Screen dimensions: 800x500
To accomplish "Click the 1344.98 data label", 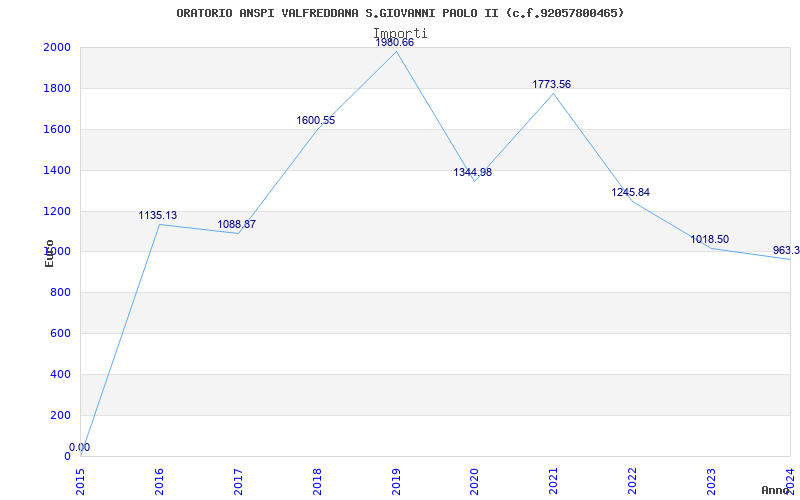I will tap(472, 172).
